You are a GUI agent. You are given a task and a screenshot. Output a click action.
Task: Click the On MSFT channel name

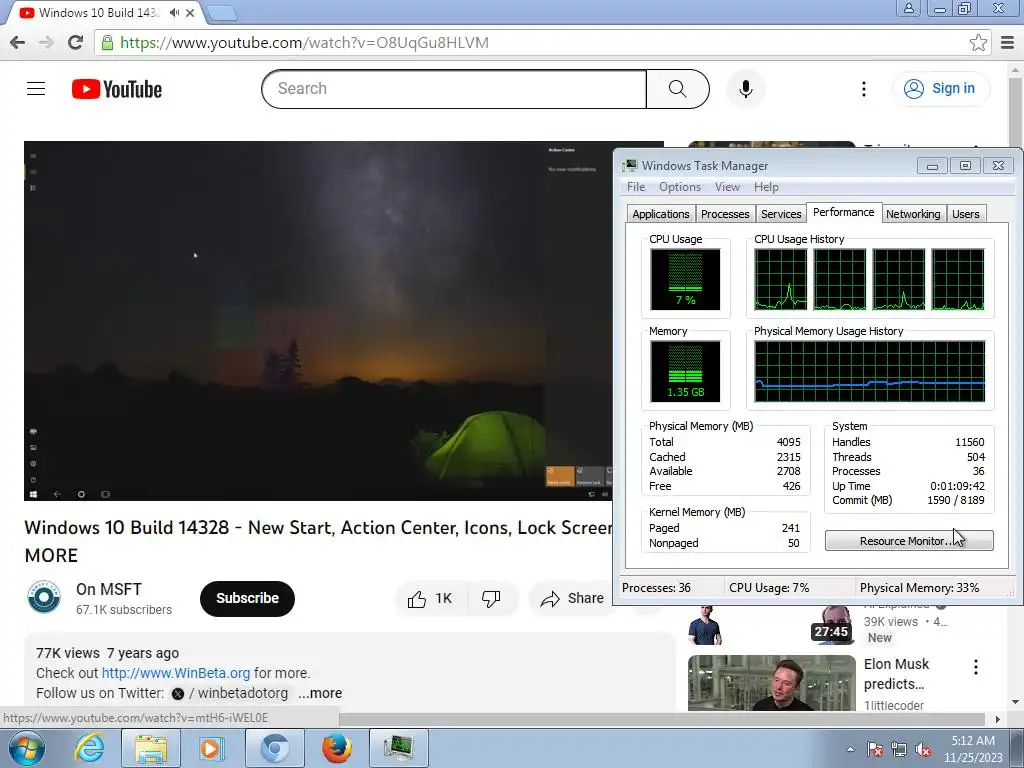coord(108,590)
